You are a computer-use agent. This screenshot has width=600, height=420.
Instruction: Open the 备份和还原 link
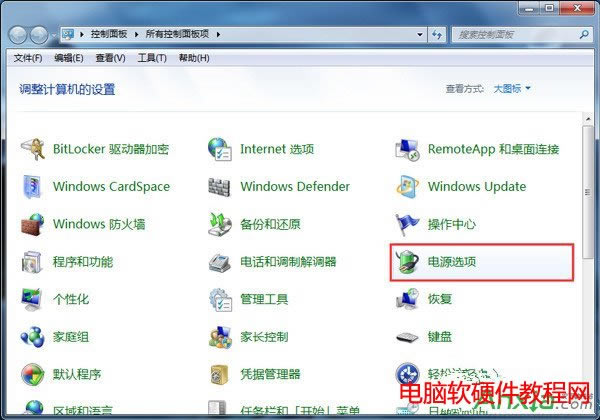click(x=271, y=224)
